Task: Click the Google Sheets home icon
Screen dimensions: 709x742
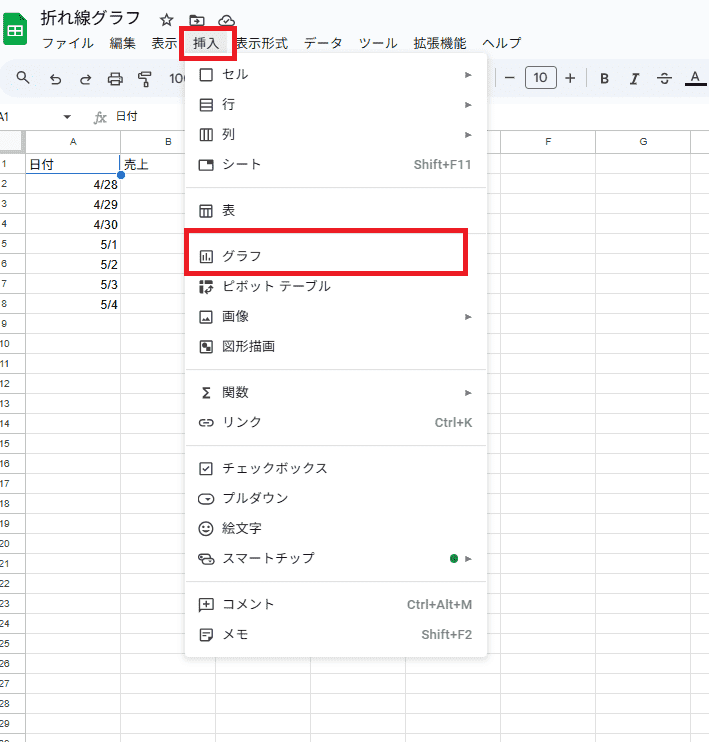Action: 15,29
